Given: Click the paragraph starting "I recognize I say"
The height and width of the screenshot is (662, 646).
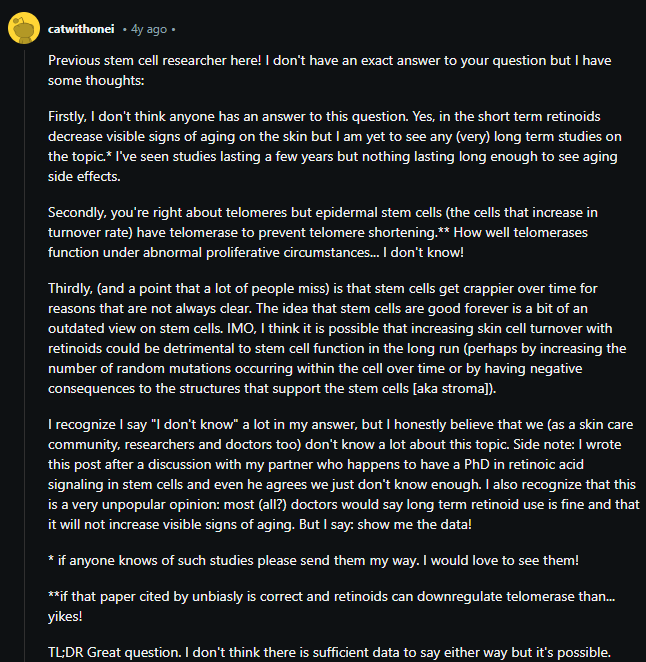Looking at the screenshot, I should (x=344, y=474).
